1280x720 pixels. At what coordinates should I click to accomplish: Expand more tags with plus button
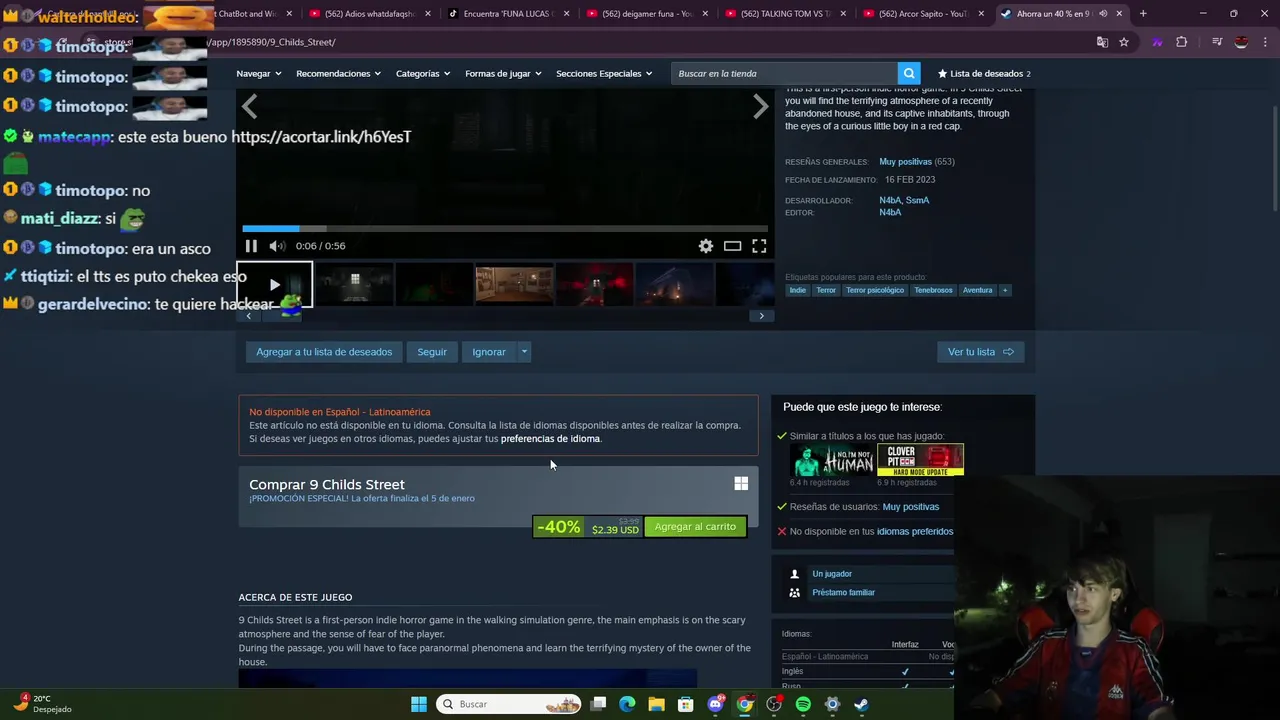1005,290
